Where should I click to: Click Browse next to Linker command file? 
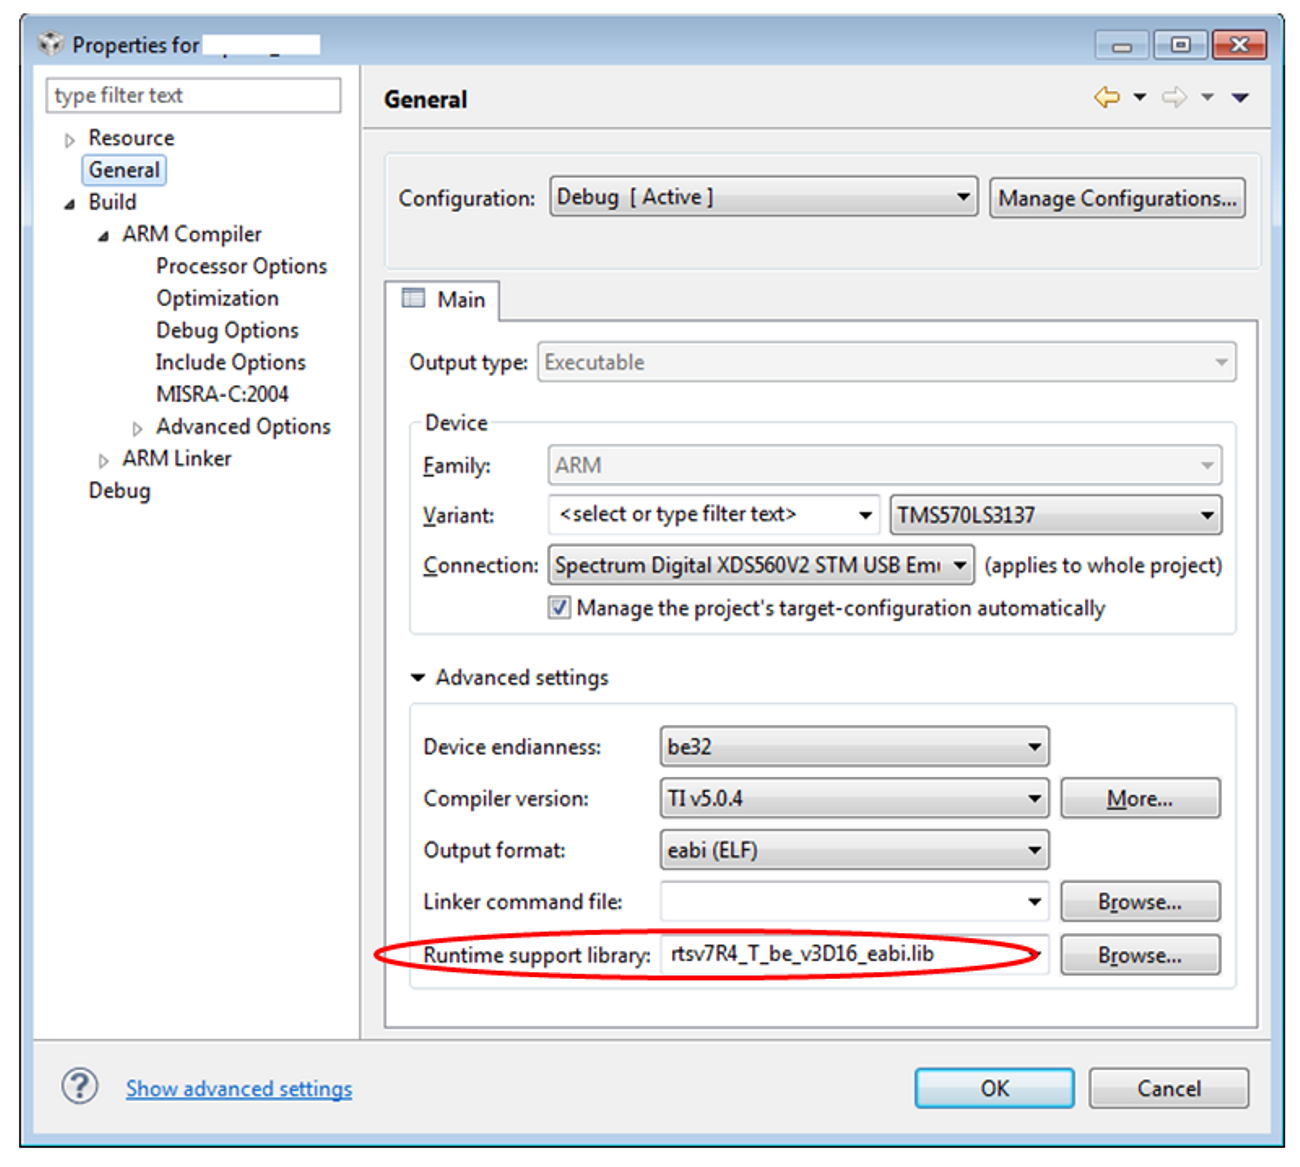tap(1139, 901)
